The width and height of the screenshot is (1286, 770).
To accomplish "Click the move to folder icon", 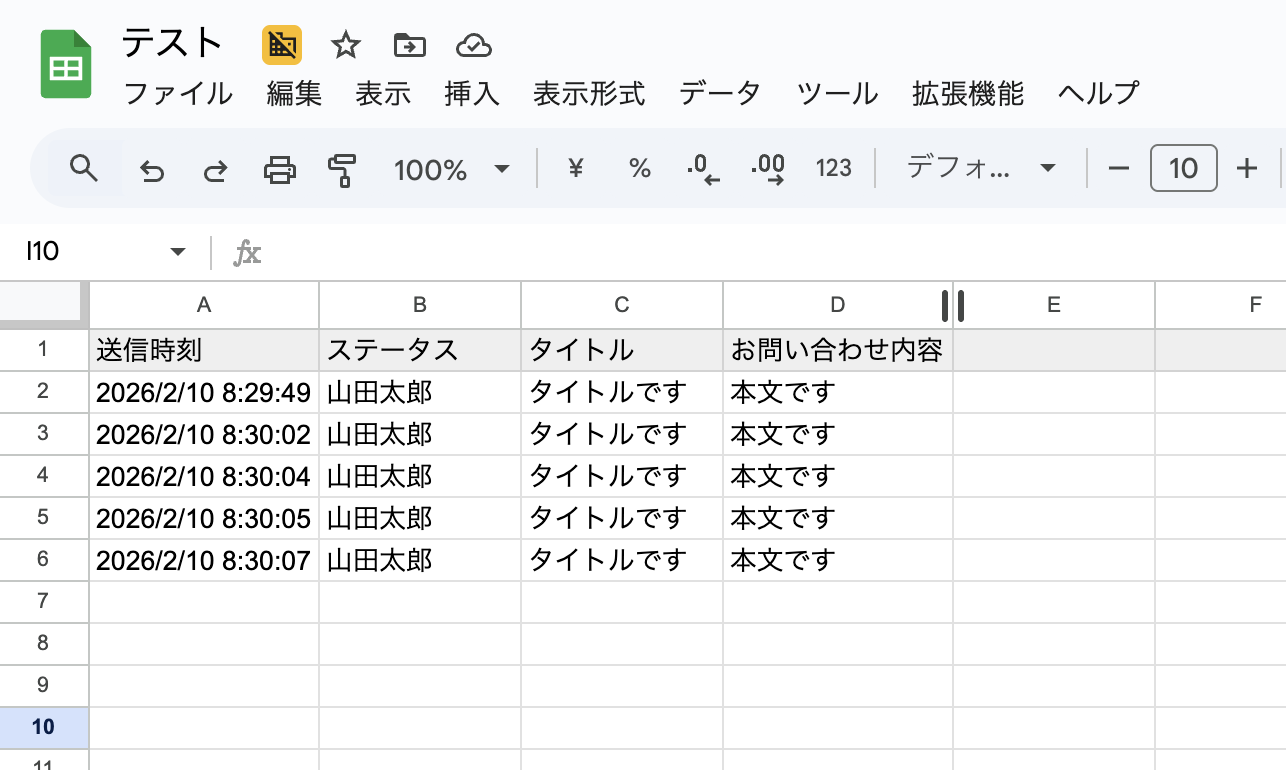I will point(409,45).
